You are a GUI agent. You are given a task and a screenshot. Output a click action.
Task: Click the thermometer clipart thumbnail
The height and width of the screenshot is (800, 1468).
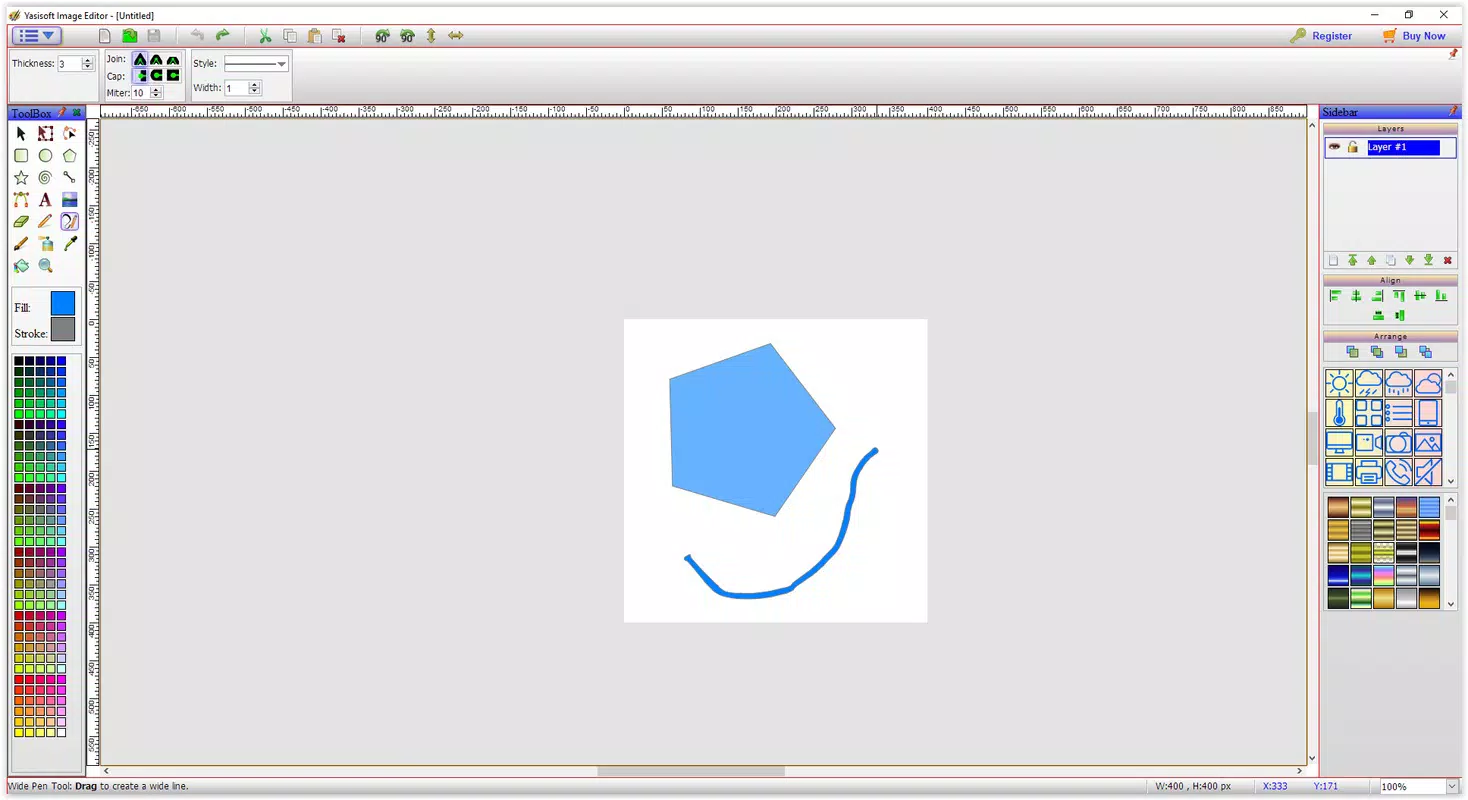coord(1339,413)
